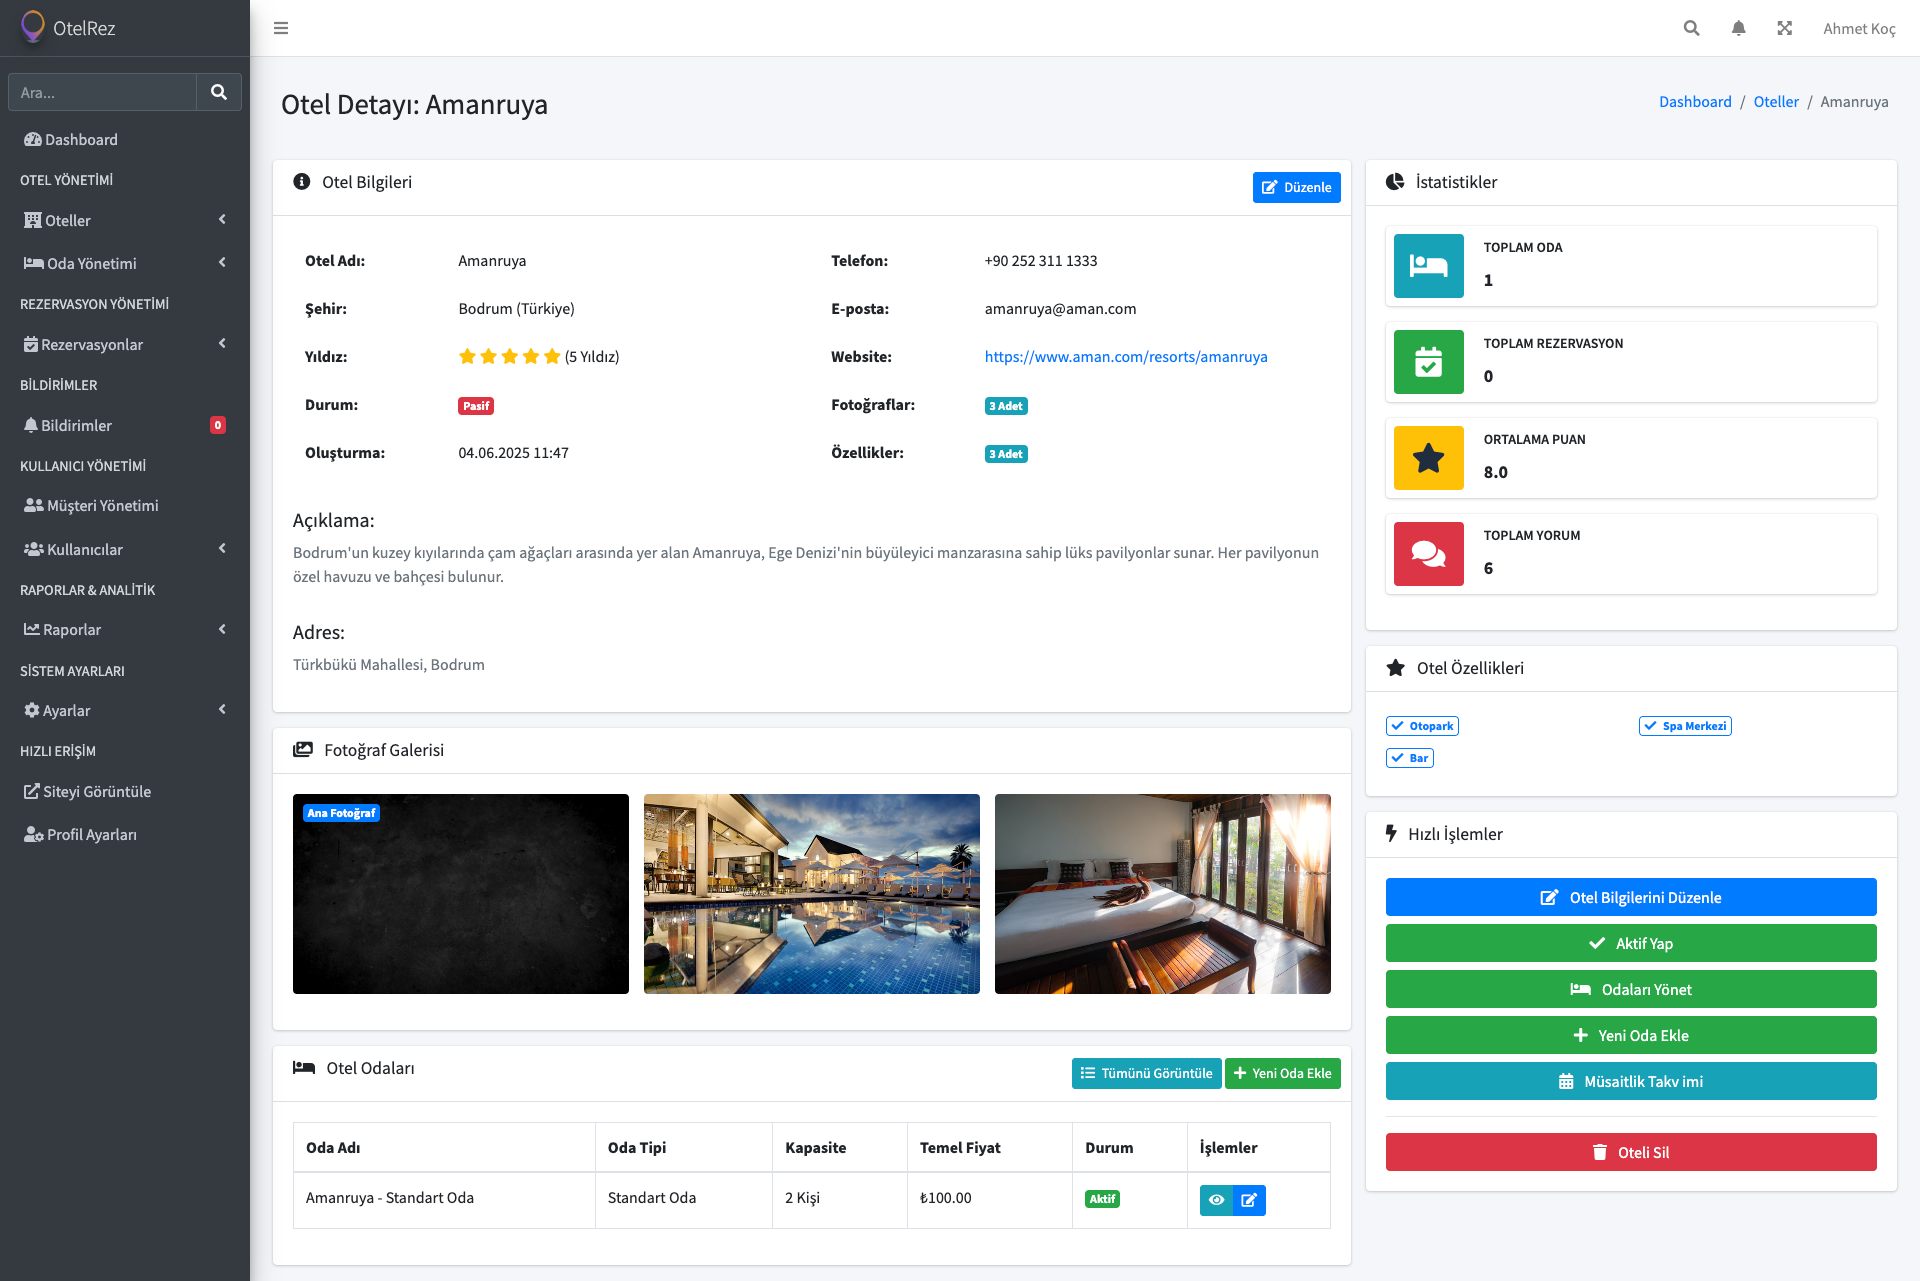
Task: Open the dark Ana Fotoğraf thumbnail
Action: [x=461, y=894]
